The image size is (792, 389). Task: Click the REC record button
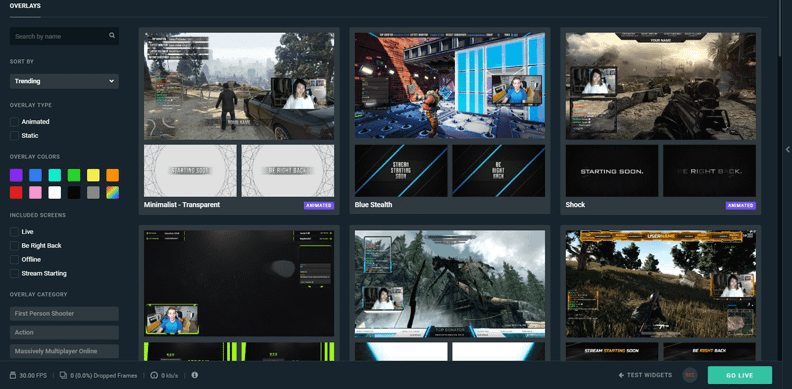(x=689, y=375)
